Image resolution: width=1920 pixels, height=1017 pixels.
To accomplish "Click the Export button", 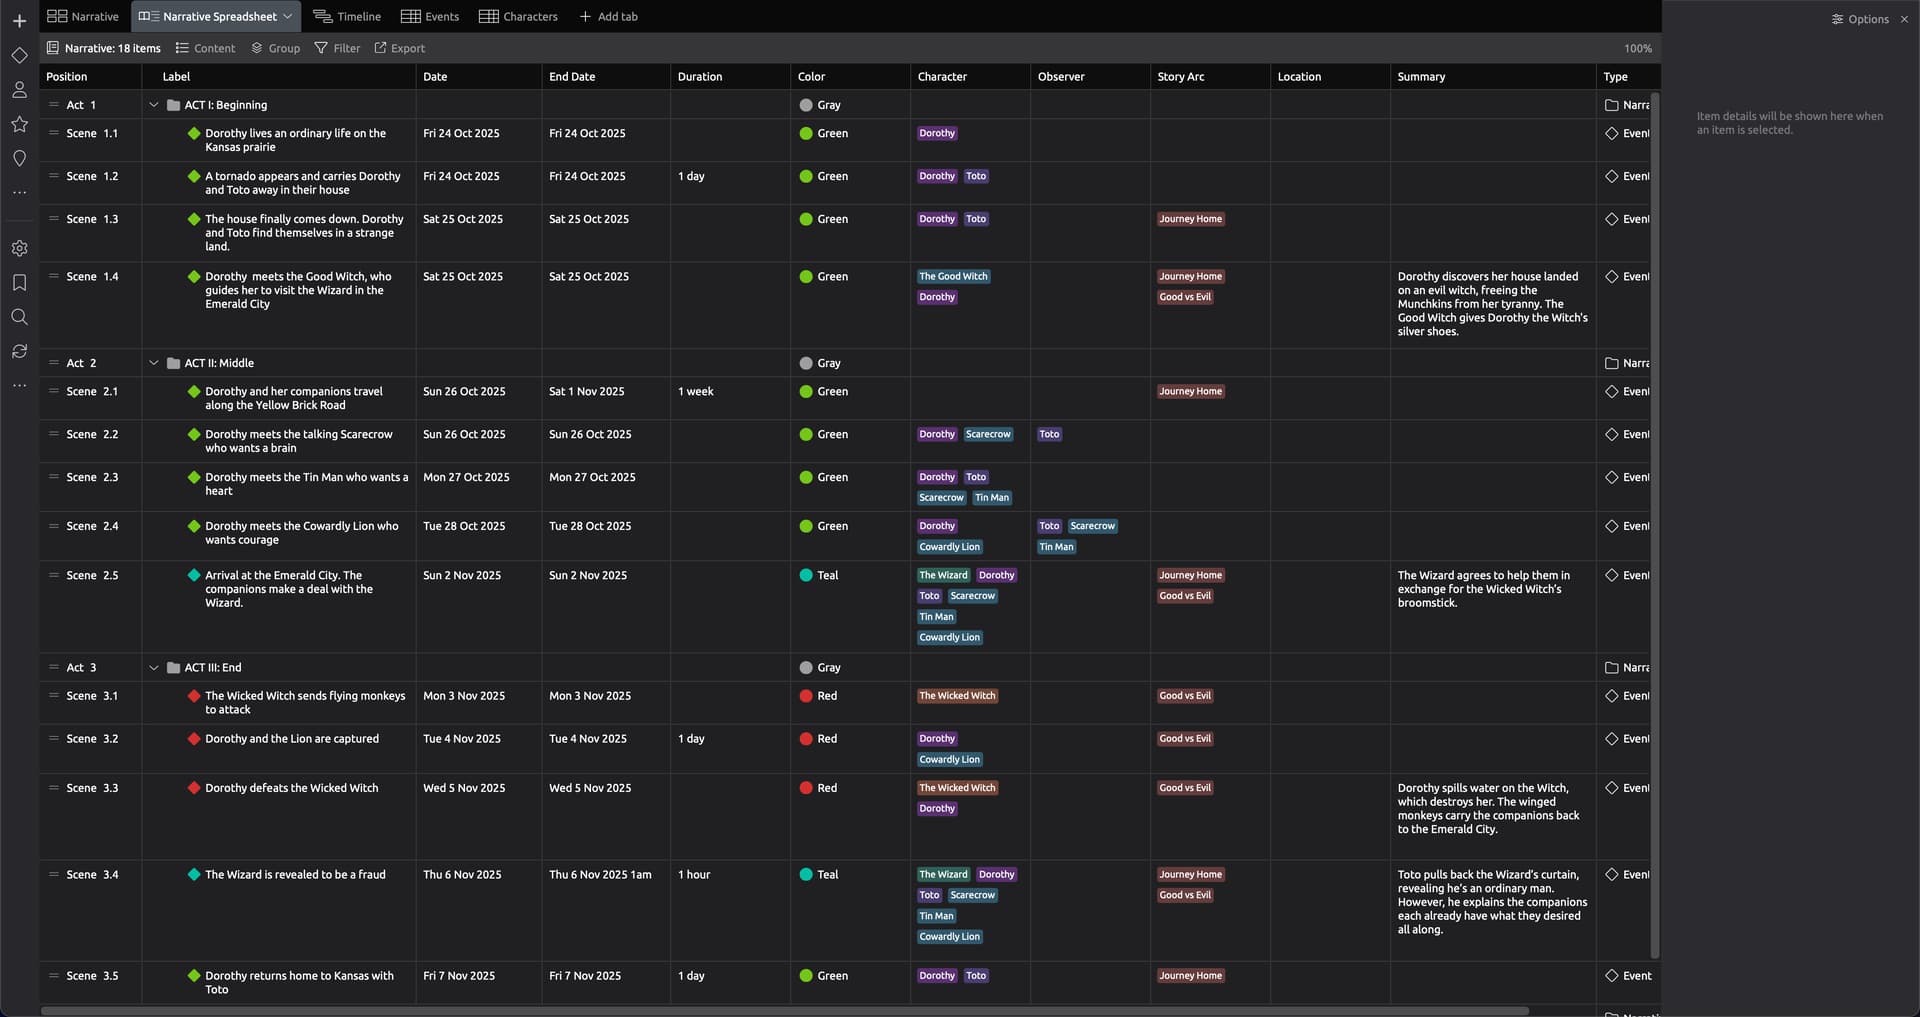I will tap(399, 48).
